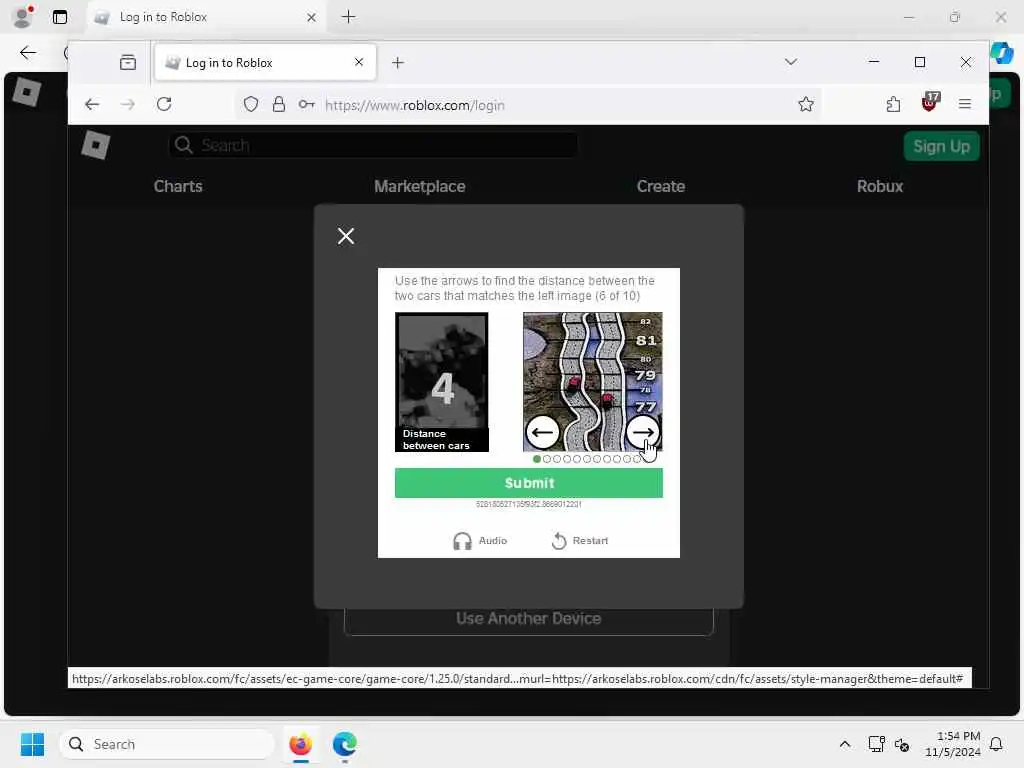Show hidden system tray icons
1024x768 pixels.
click(844, 744)
